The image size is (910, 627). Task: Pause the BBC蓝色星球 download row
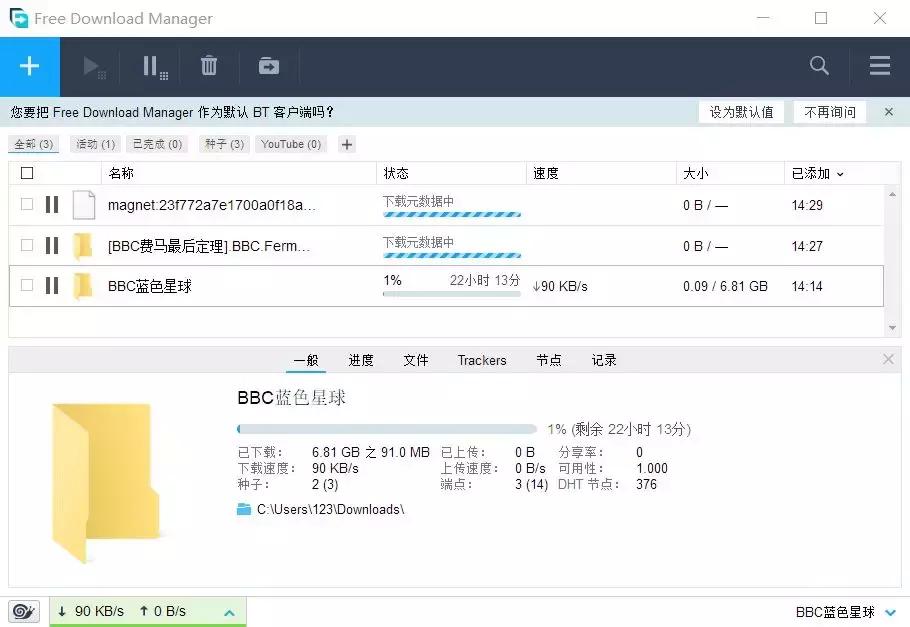pos(51,286)
